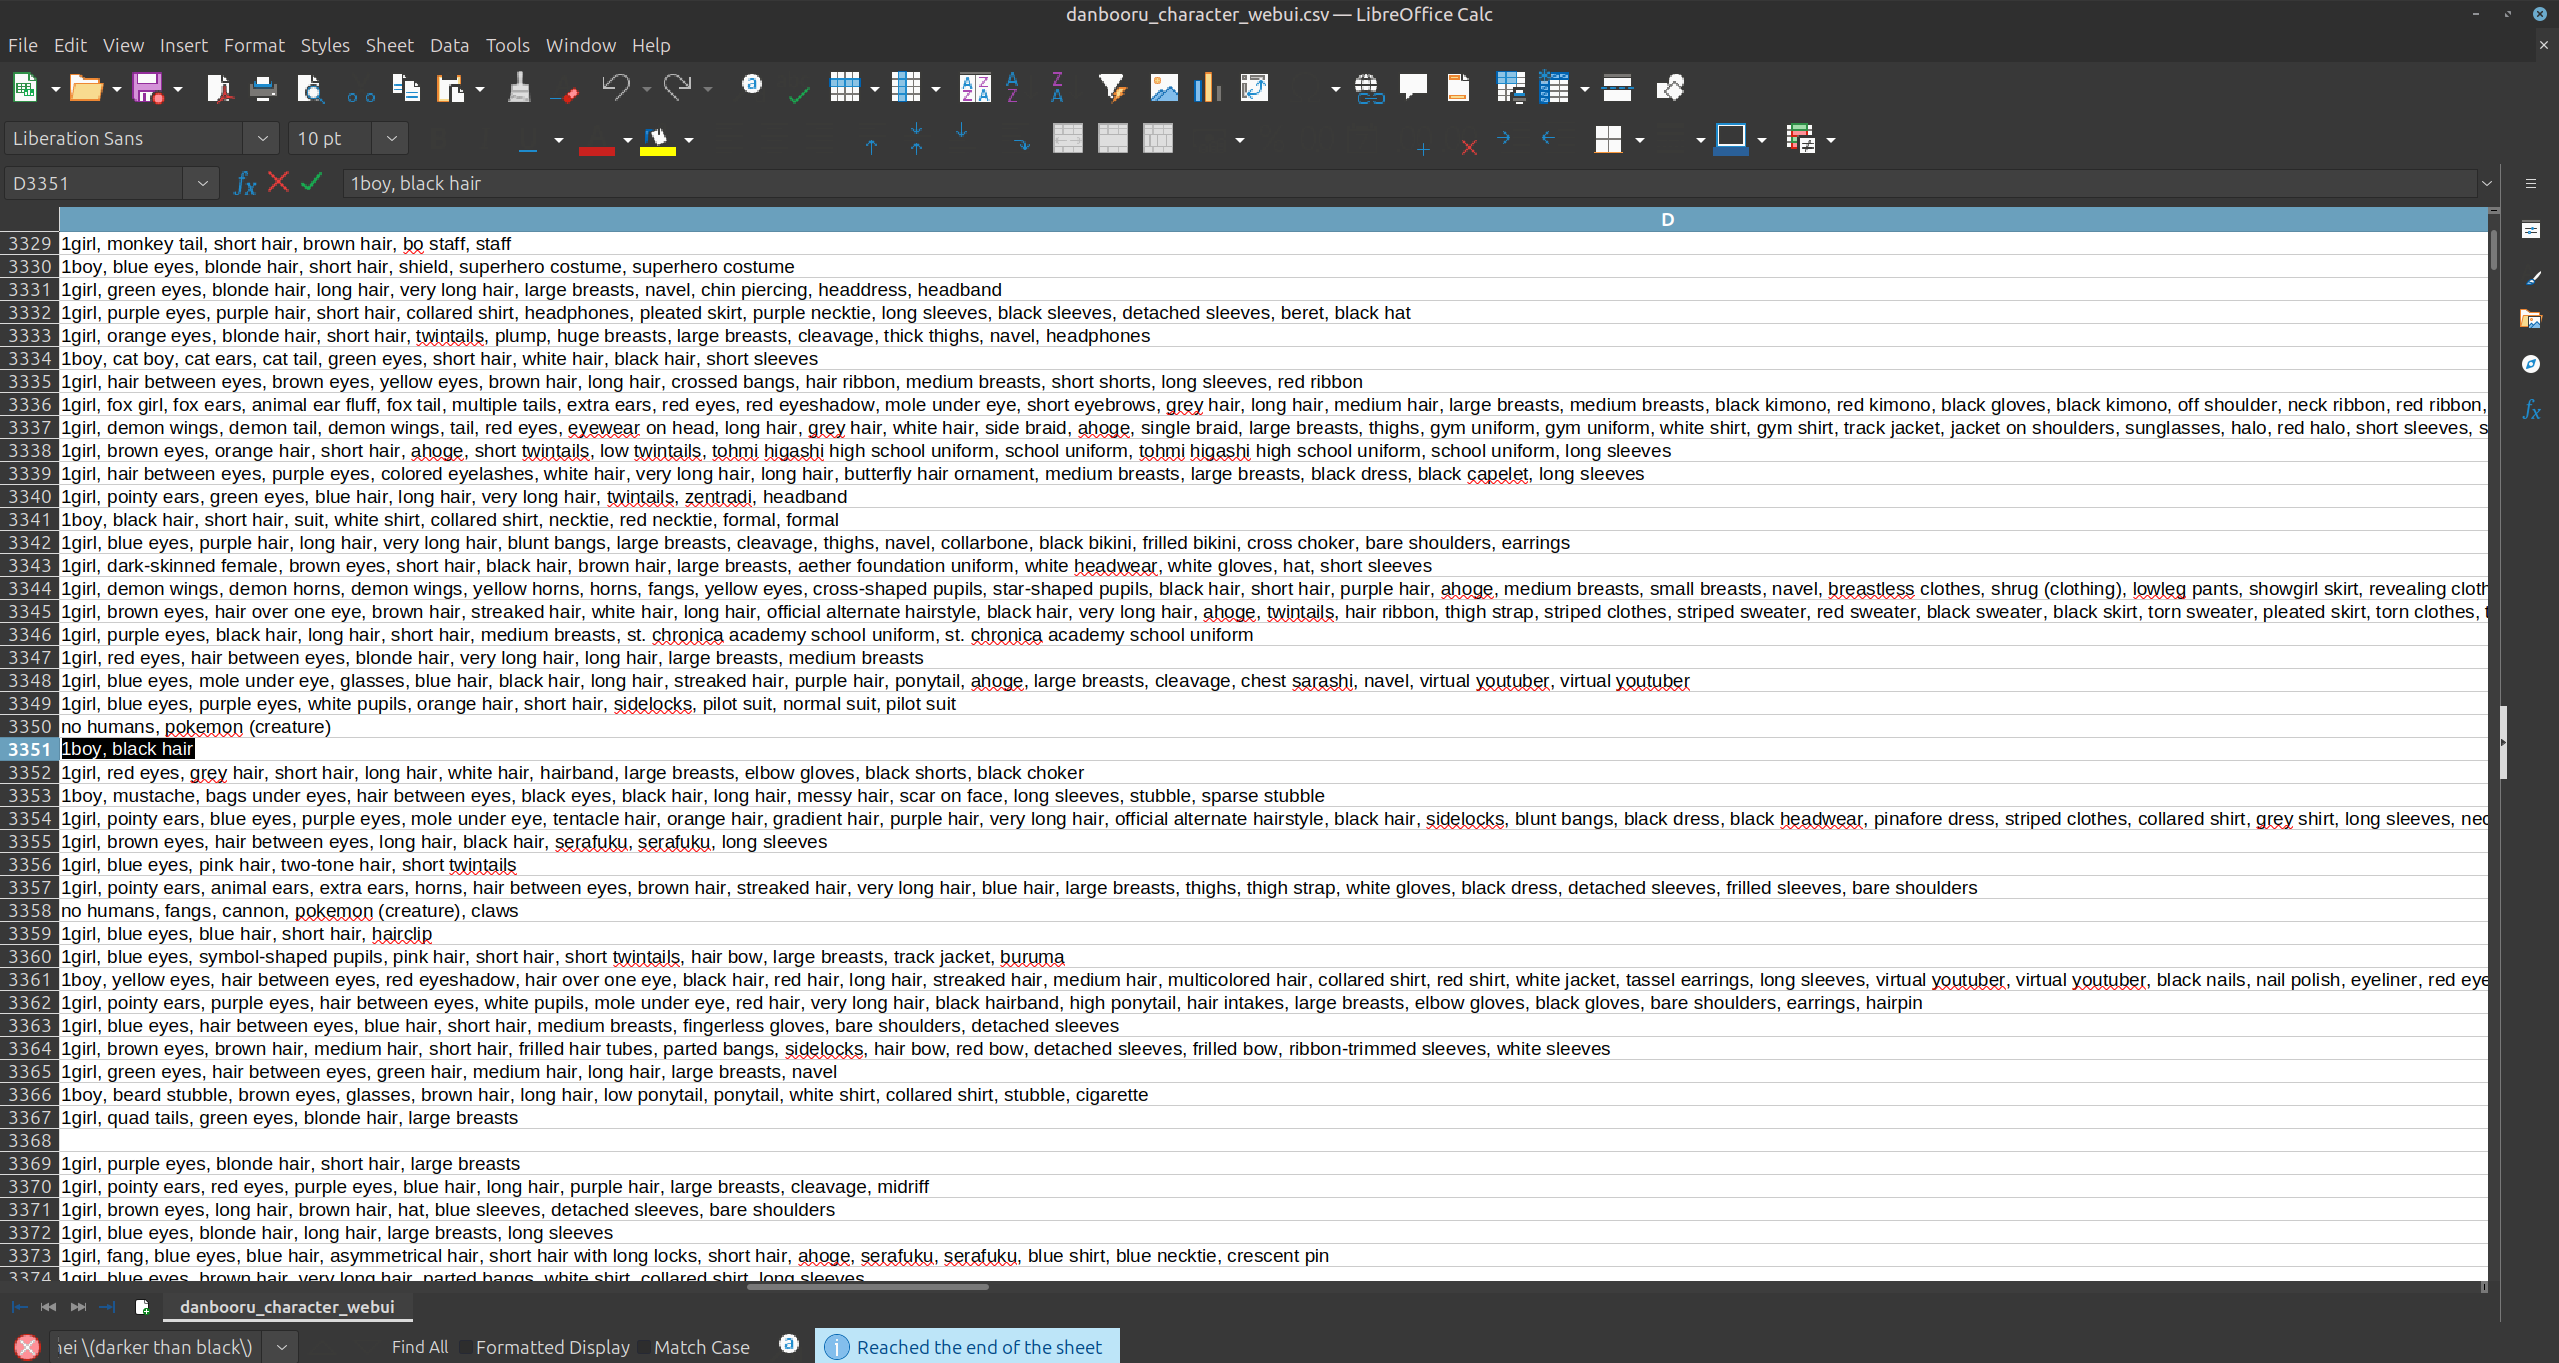Expand the font name dropdown

tap(262, 138)
